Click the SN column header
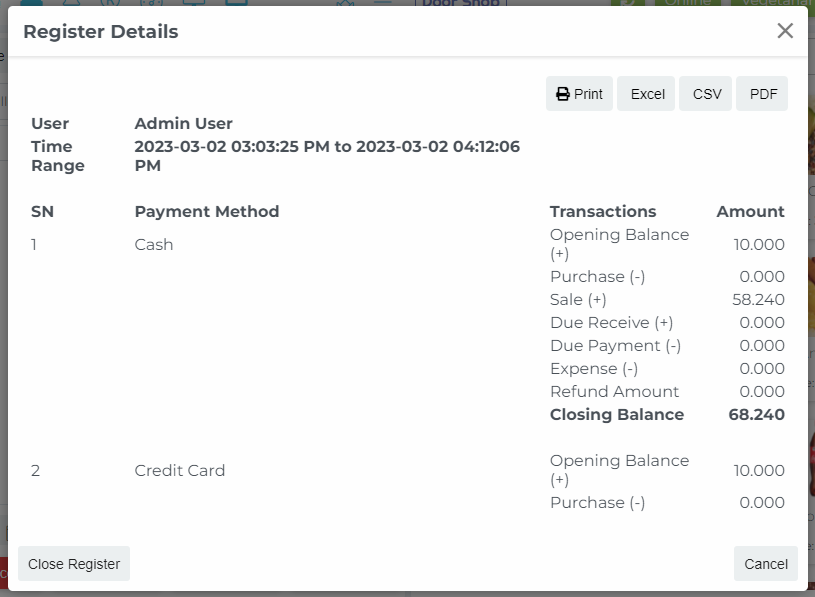Viewport: 815px width, 597px height. pyautogui.click(x=42, y=212)
